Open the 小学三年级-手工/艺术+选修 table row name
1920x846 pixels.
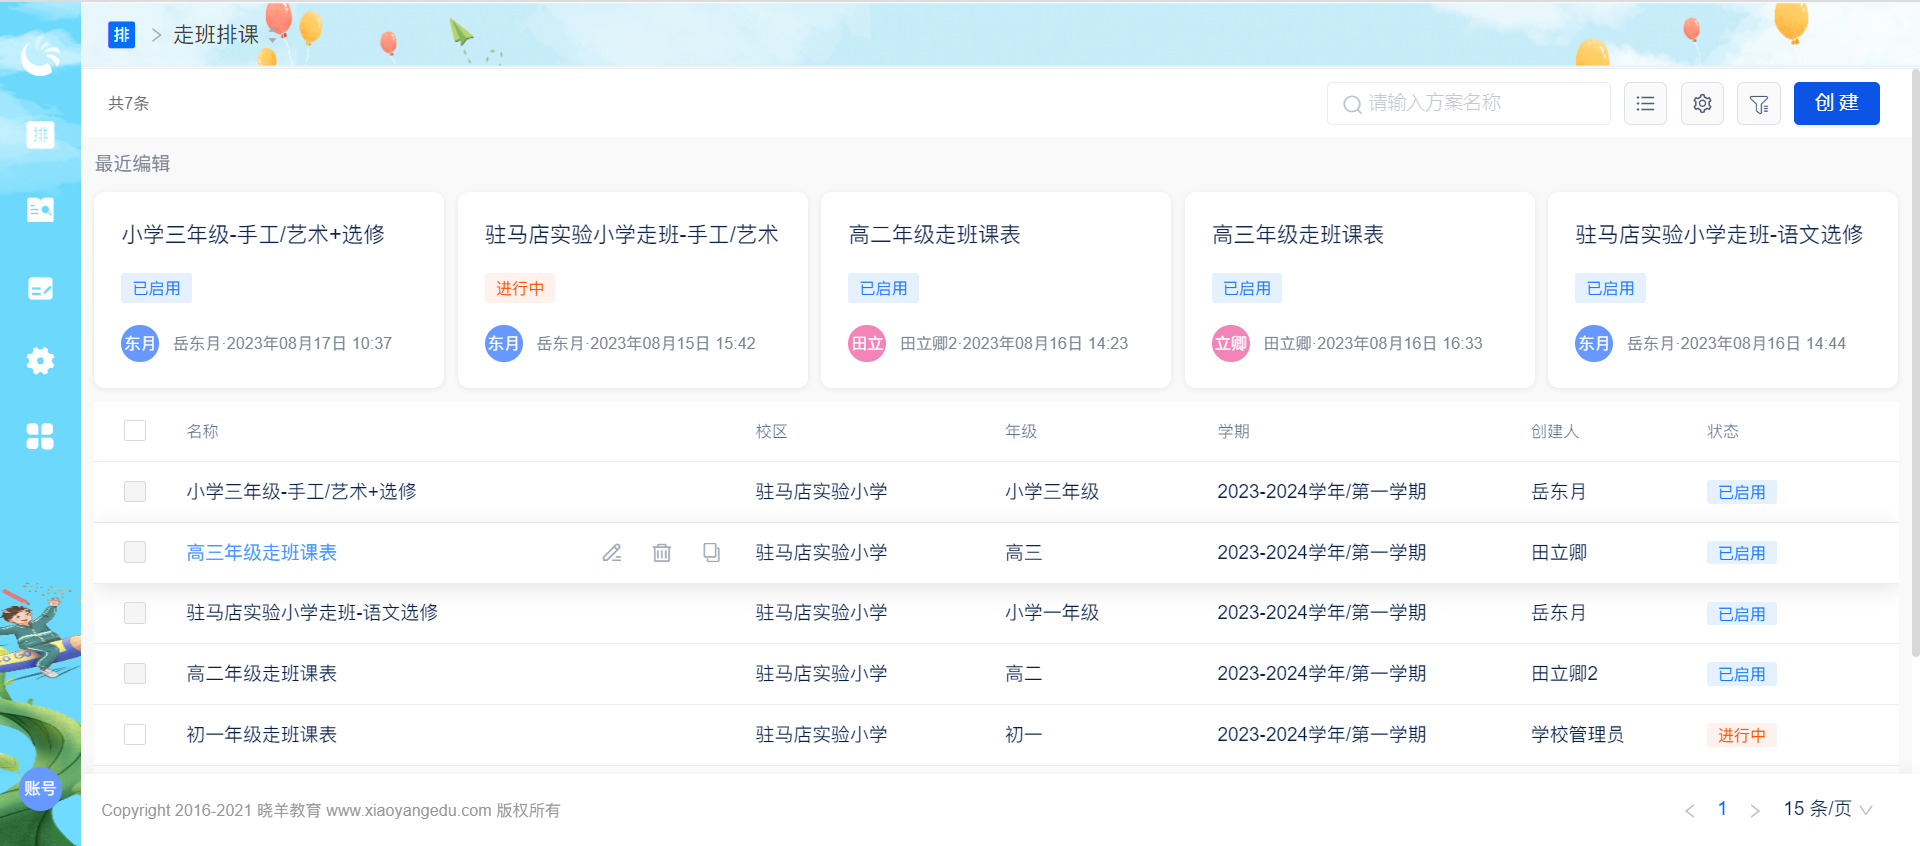(301, 491)
